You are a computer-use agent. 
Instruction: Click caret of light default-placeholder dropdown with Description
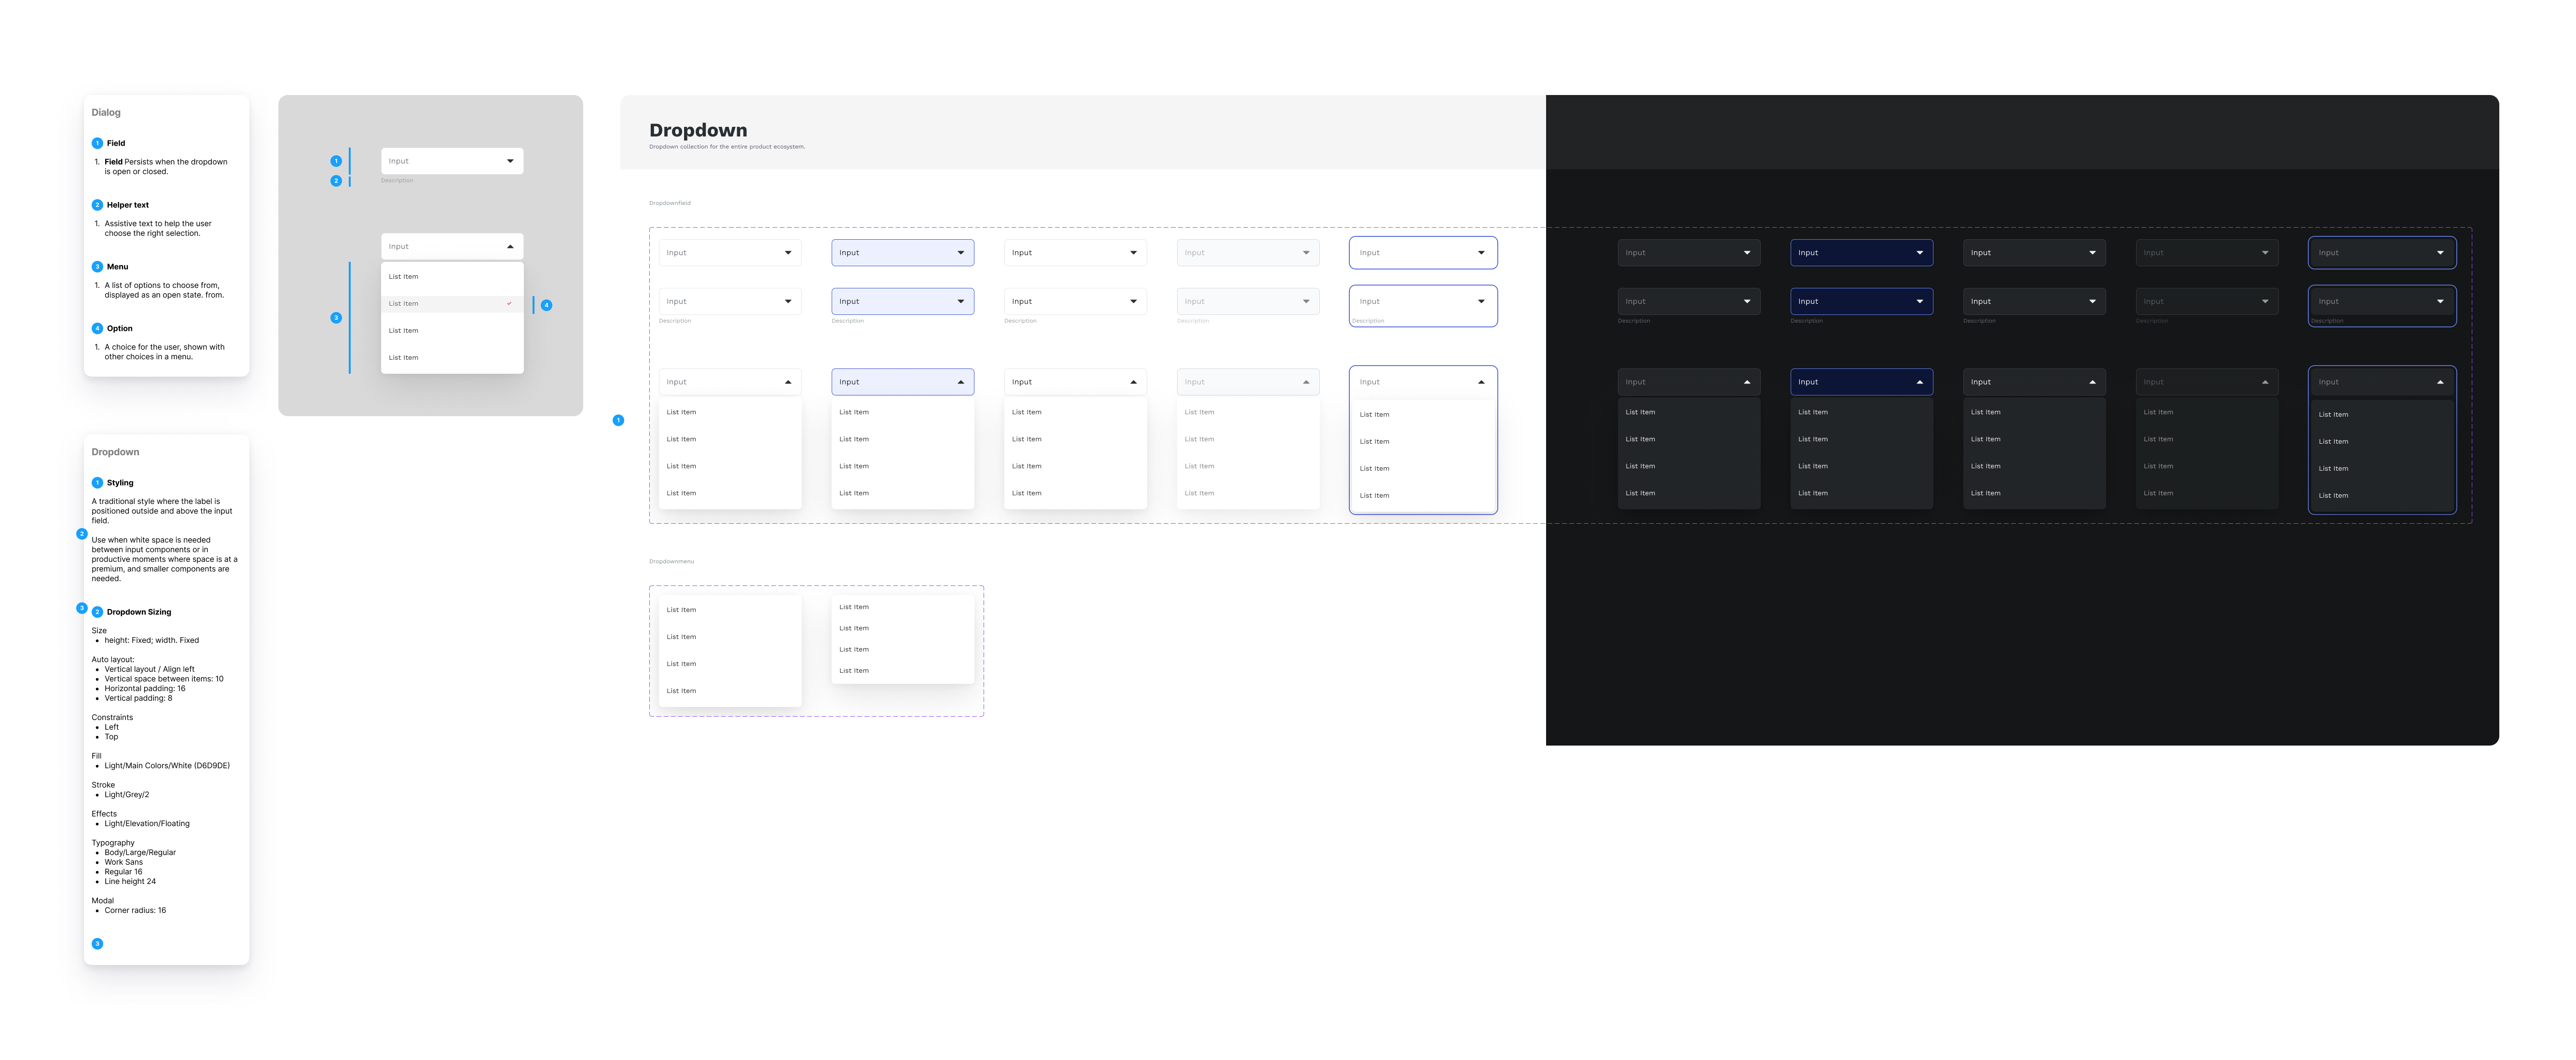pos(788,301)
